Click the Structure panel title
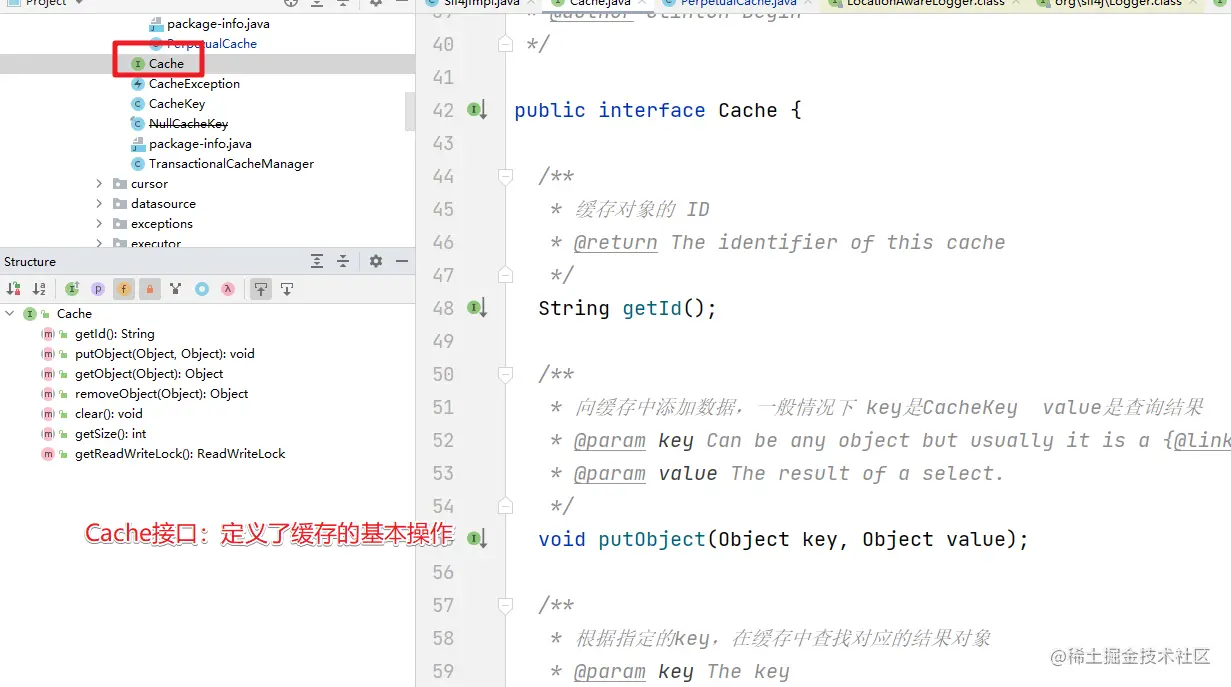 [x=30, y=262]
